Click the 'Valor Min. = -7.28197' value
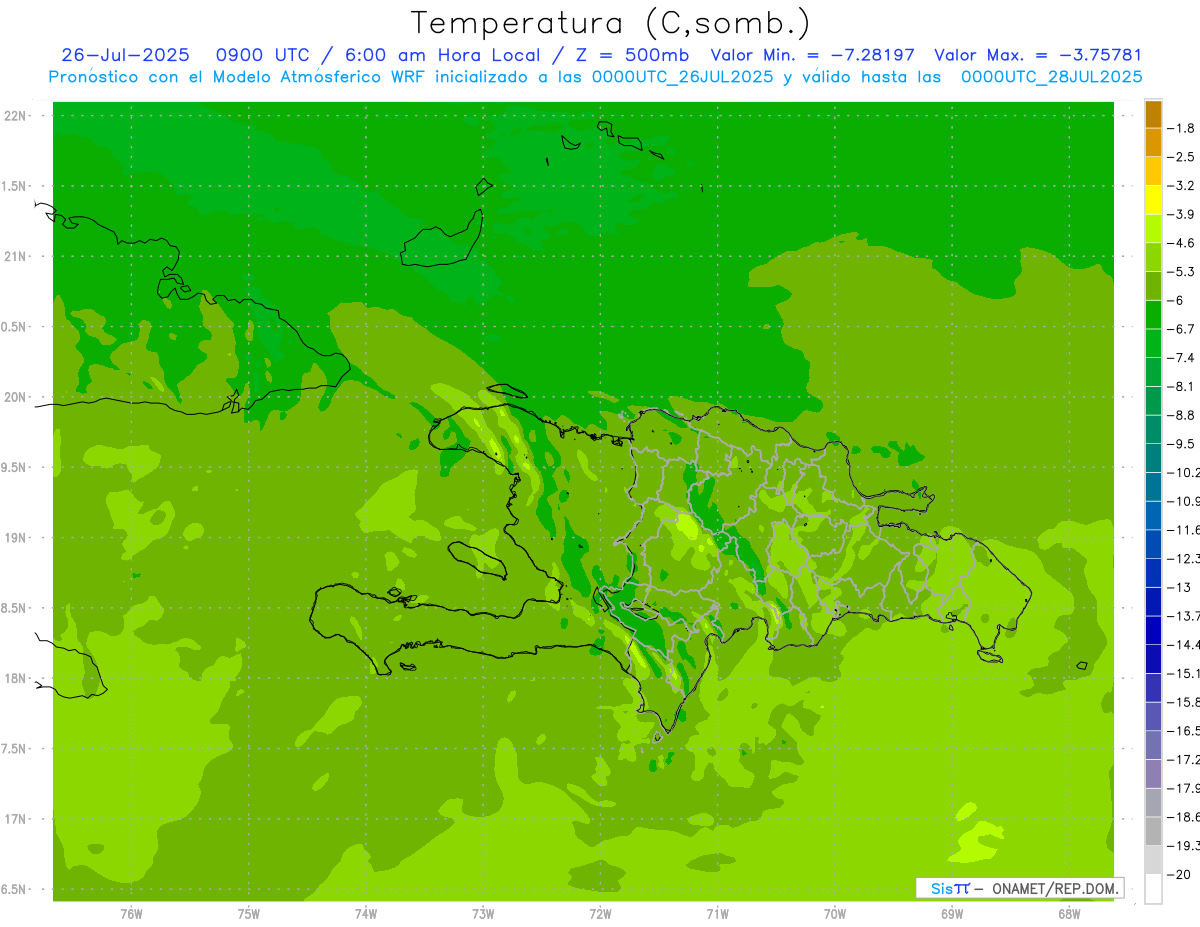1200x927 pixels. point(813,55)
